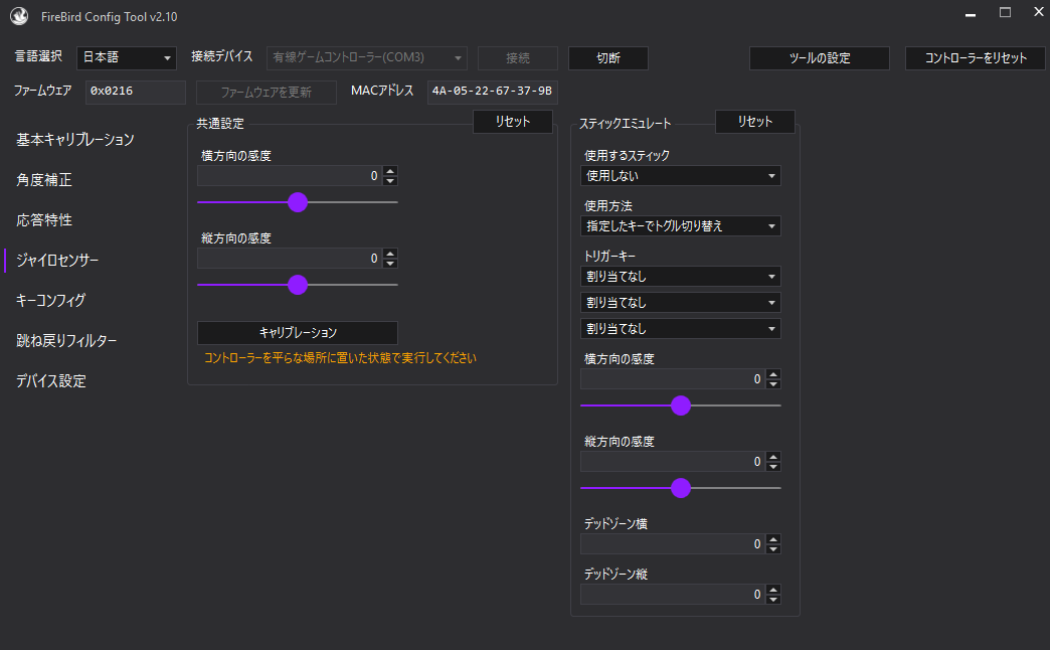Click the デッドゾーン縦 value field
The height and width of the screenshot is (650, 1050).
[x=672, y=594]
